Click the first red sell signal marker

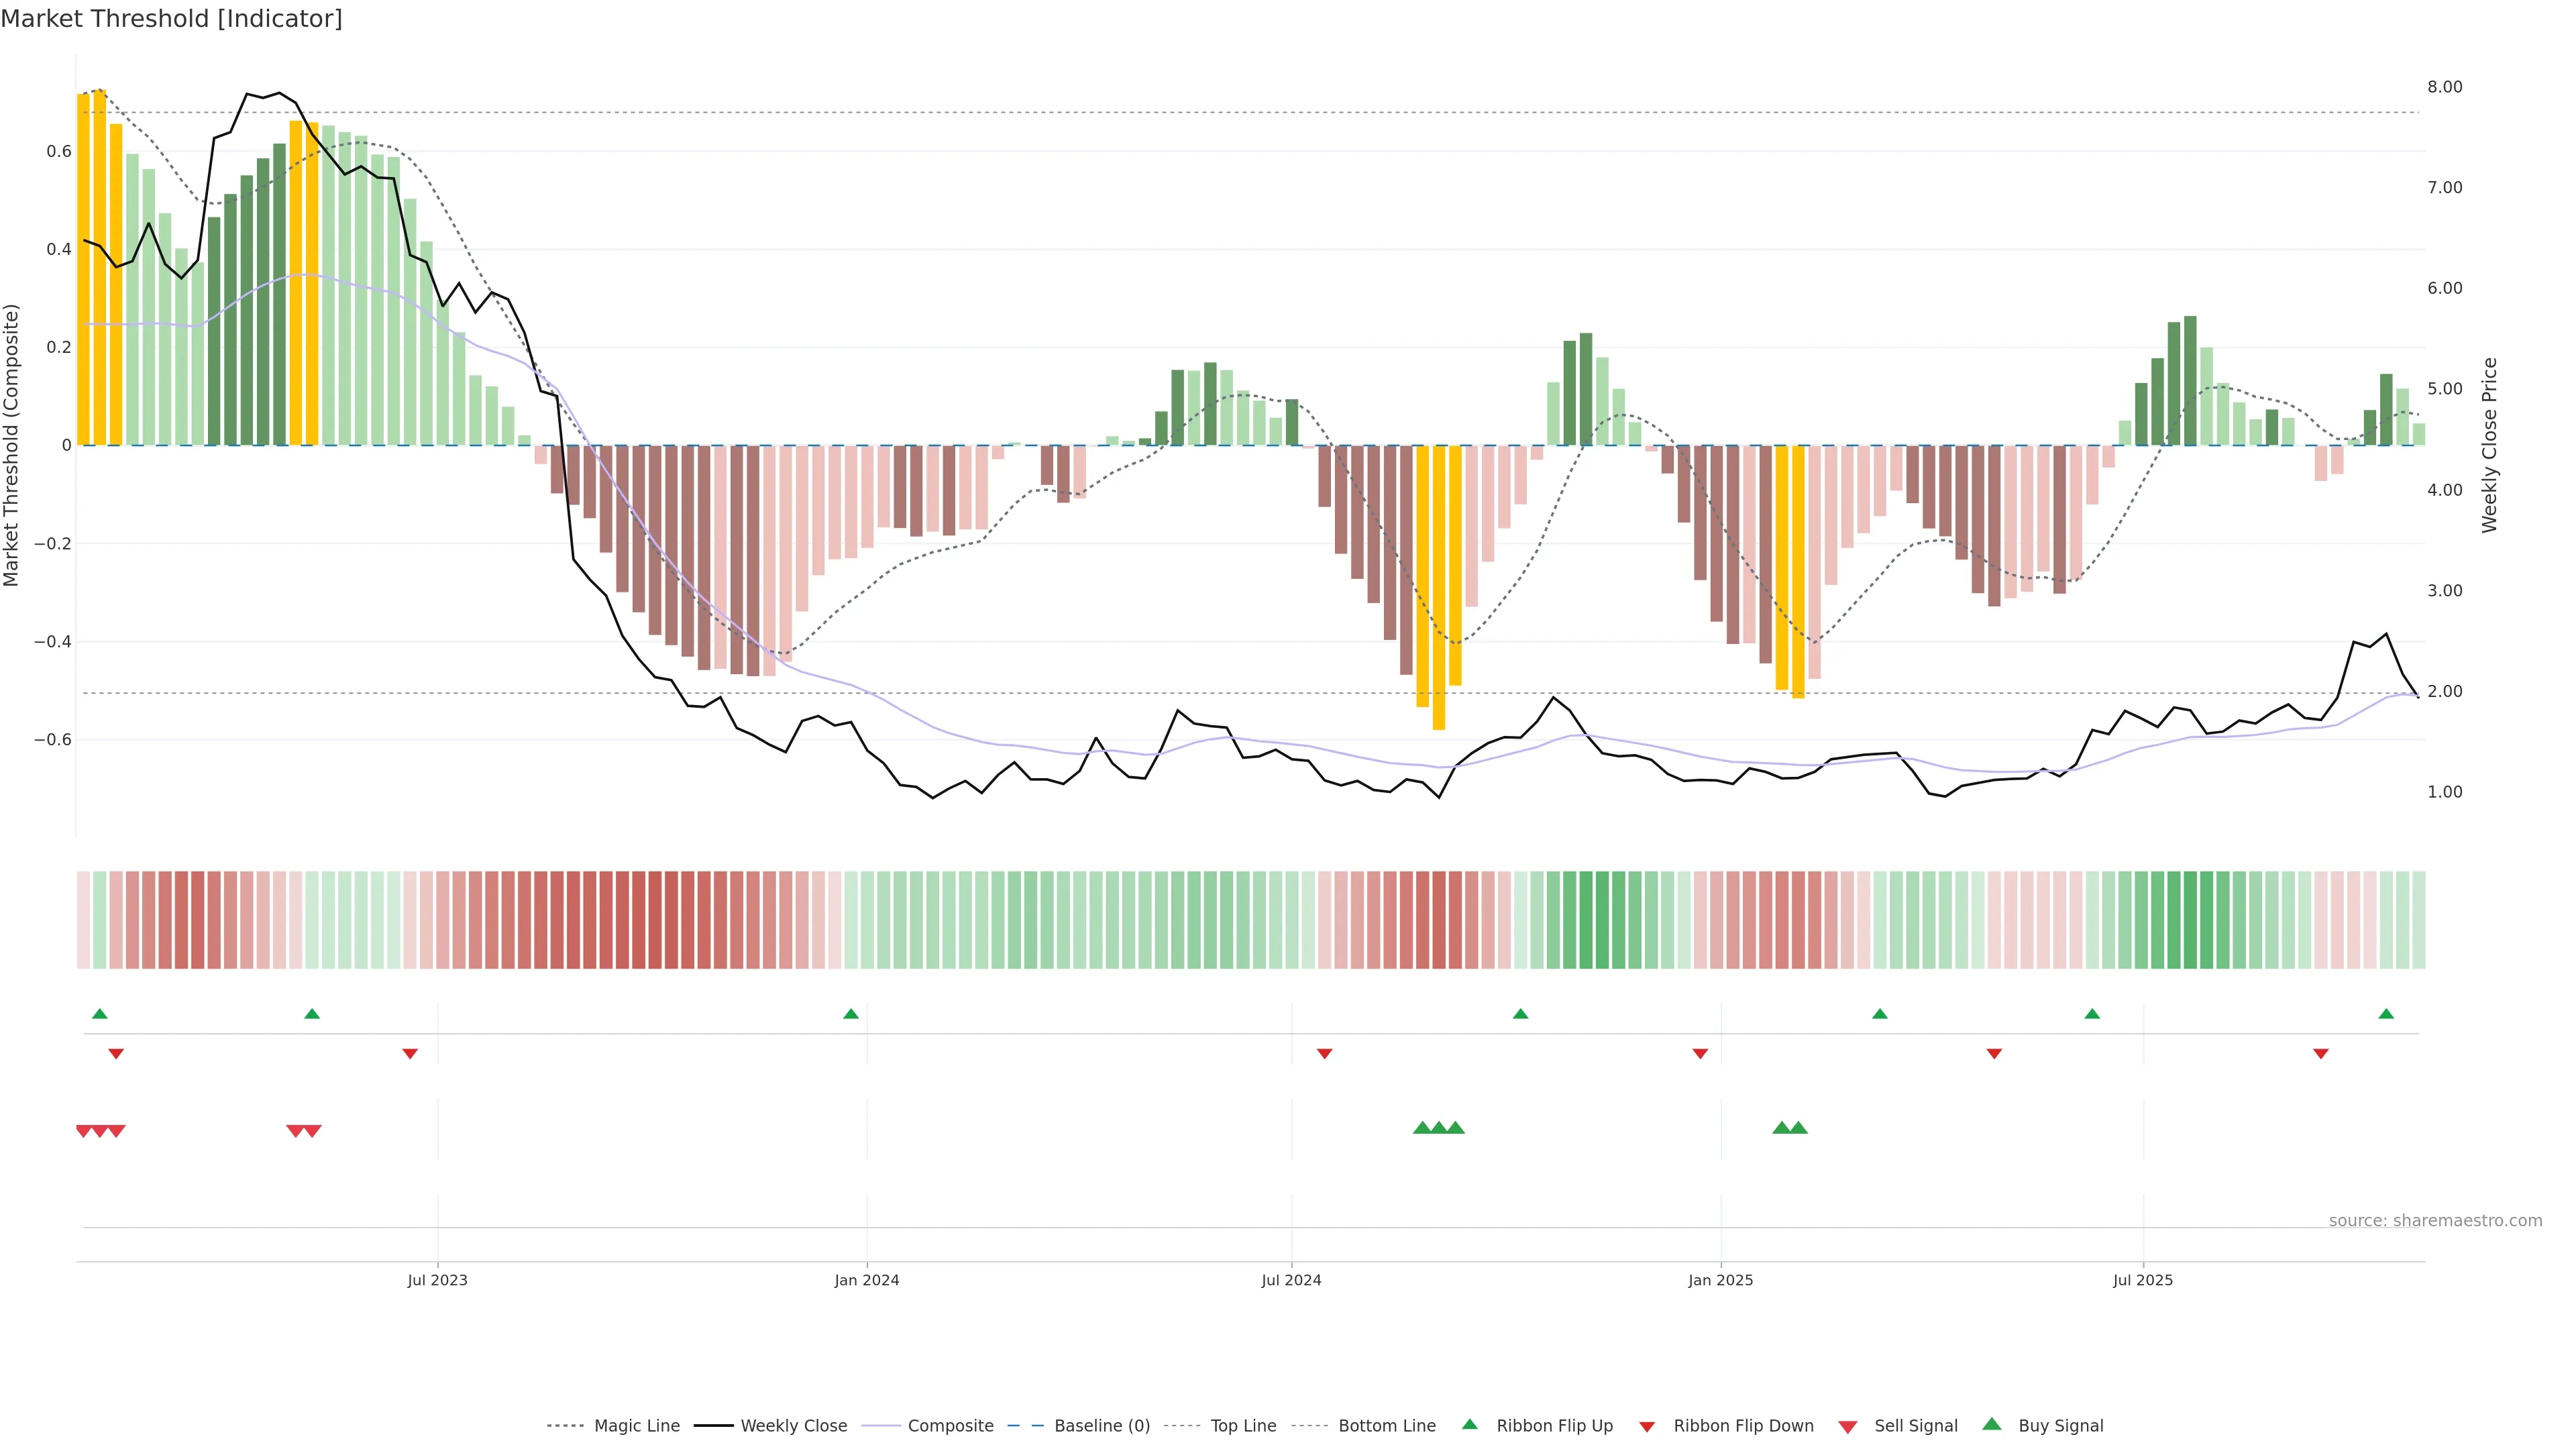point(84,1131)
